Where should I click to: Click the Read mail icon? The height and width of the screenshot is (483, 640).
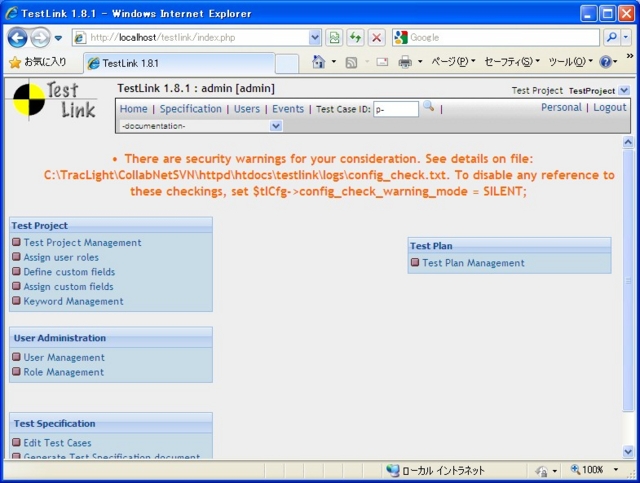(x=382, y=62)
